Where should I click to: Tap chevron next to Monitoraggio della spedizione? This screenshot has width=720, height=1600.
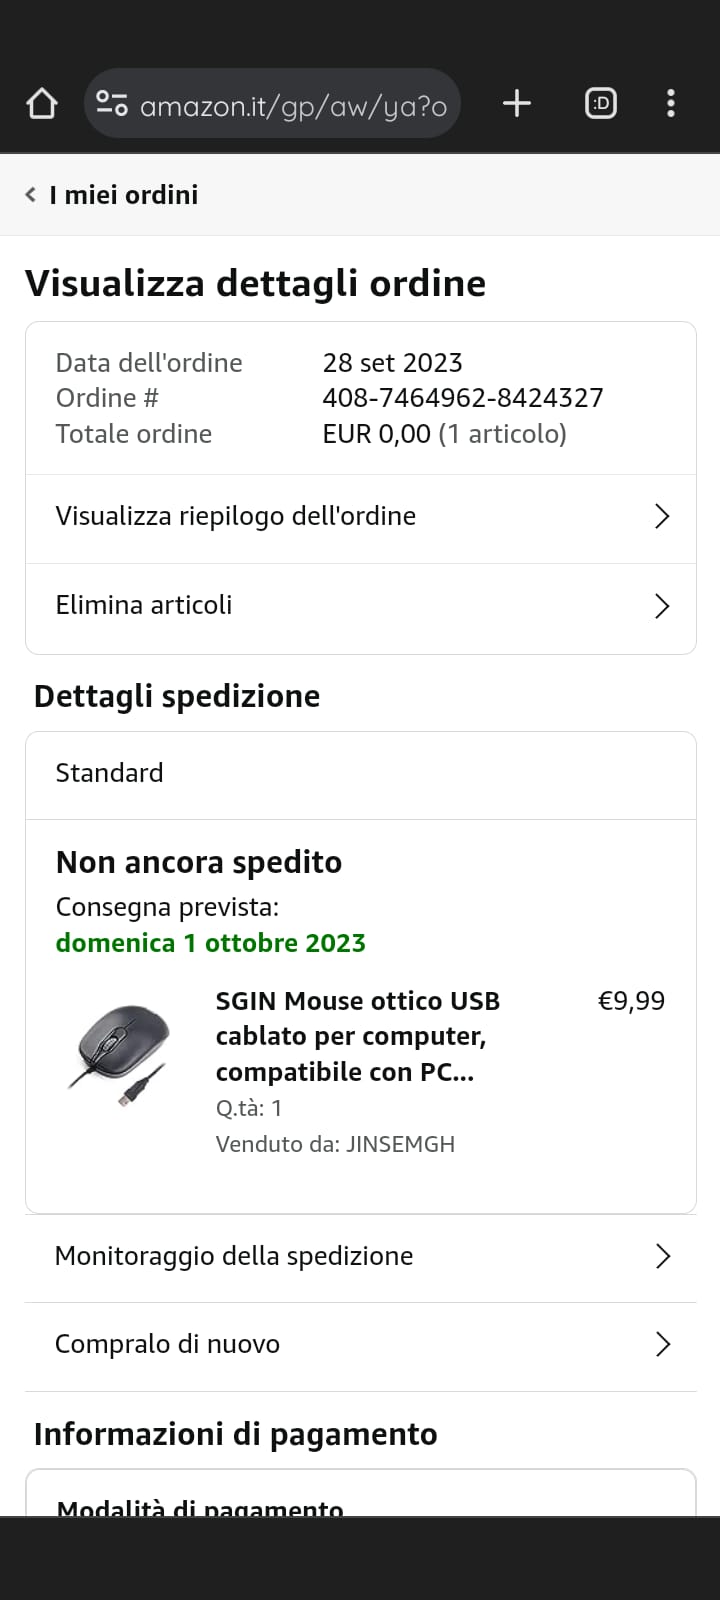(x=662, y=1256)
